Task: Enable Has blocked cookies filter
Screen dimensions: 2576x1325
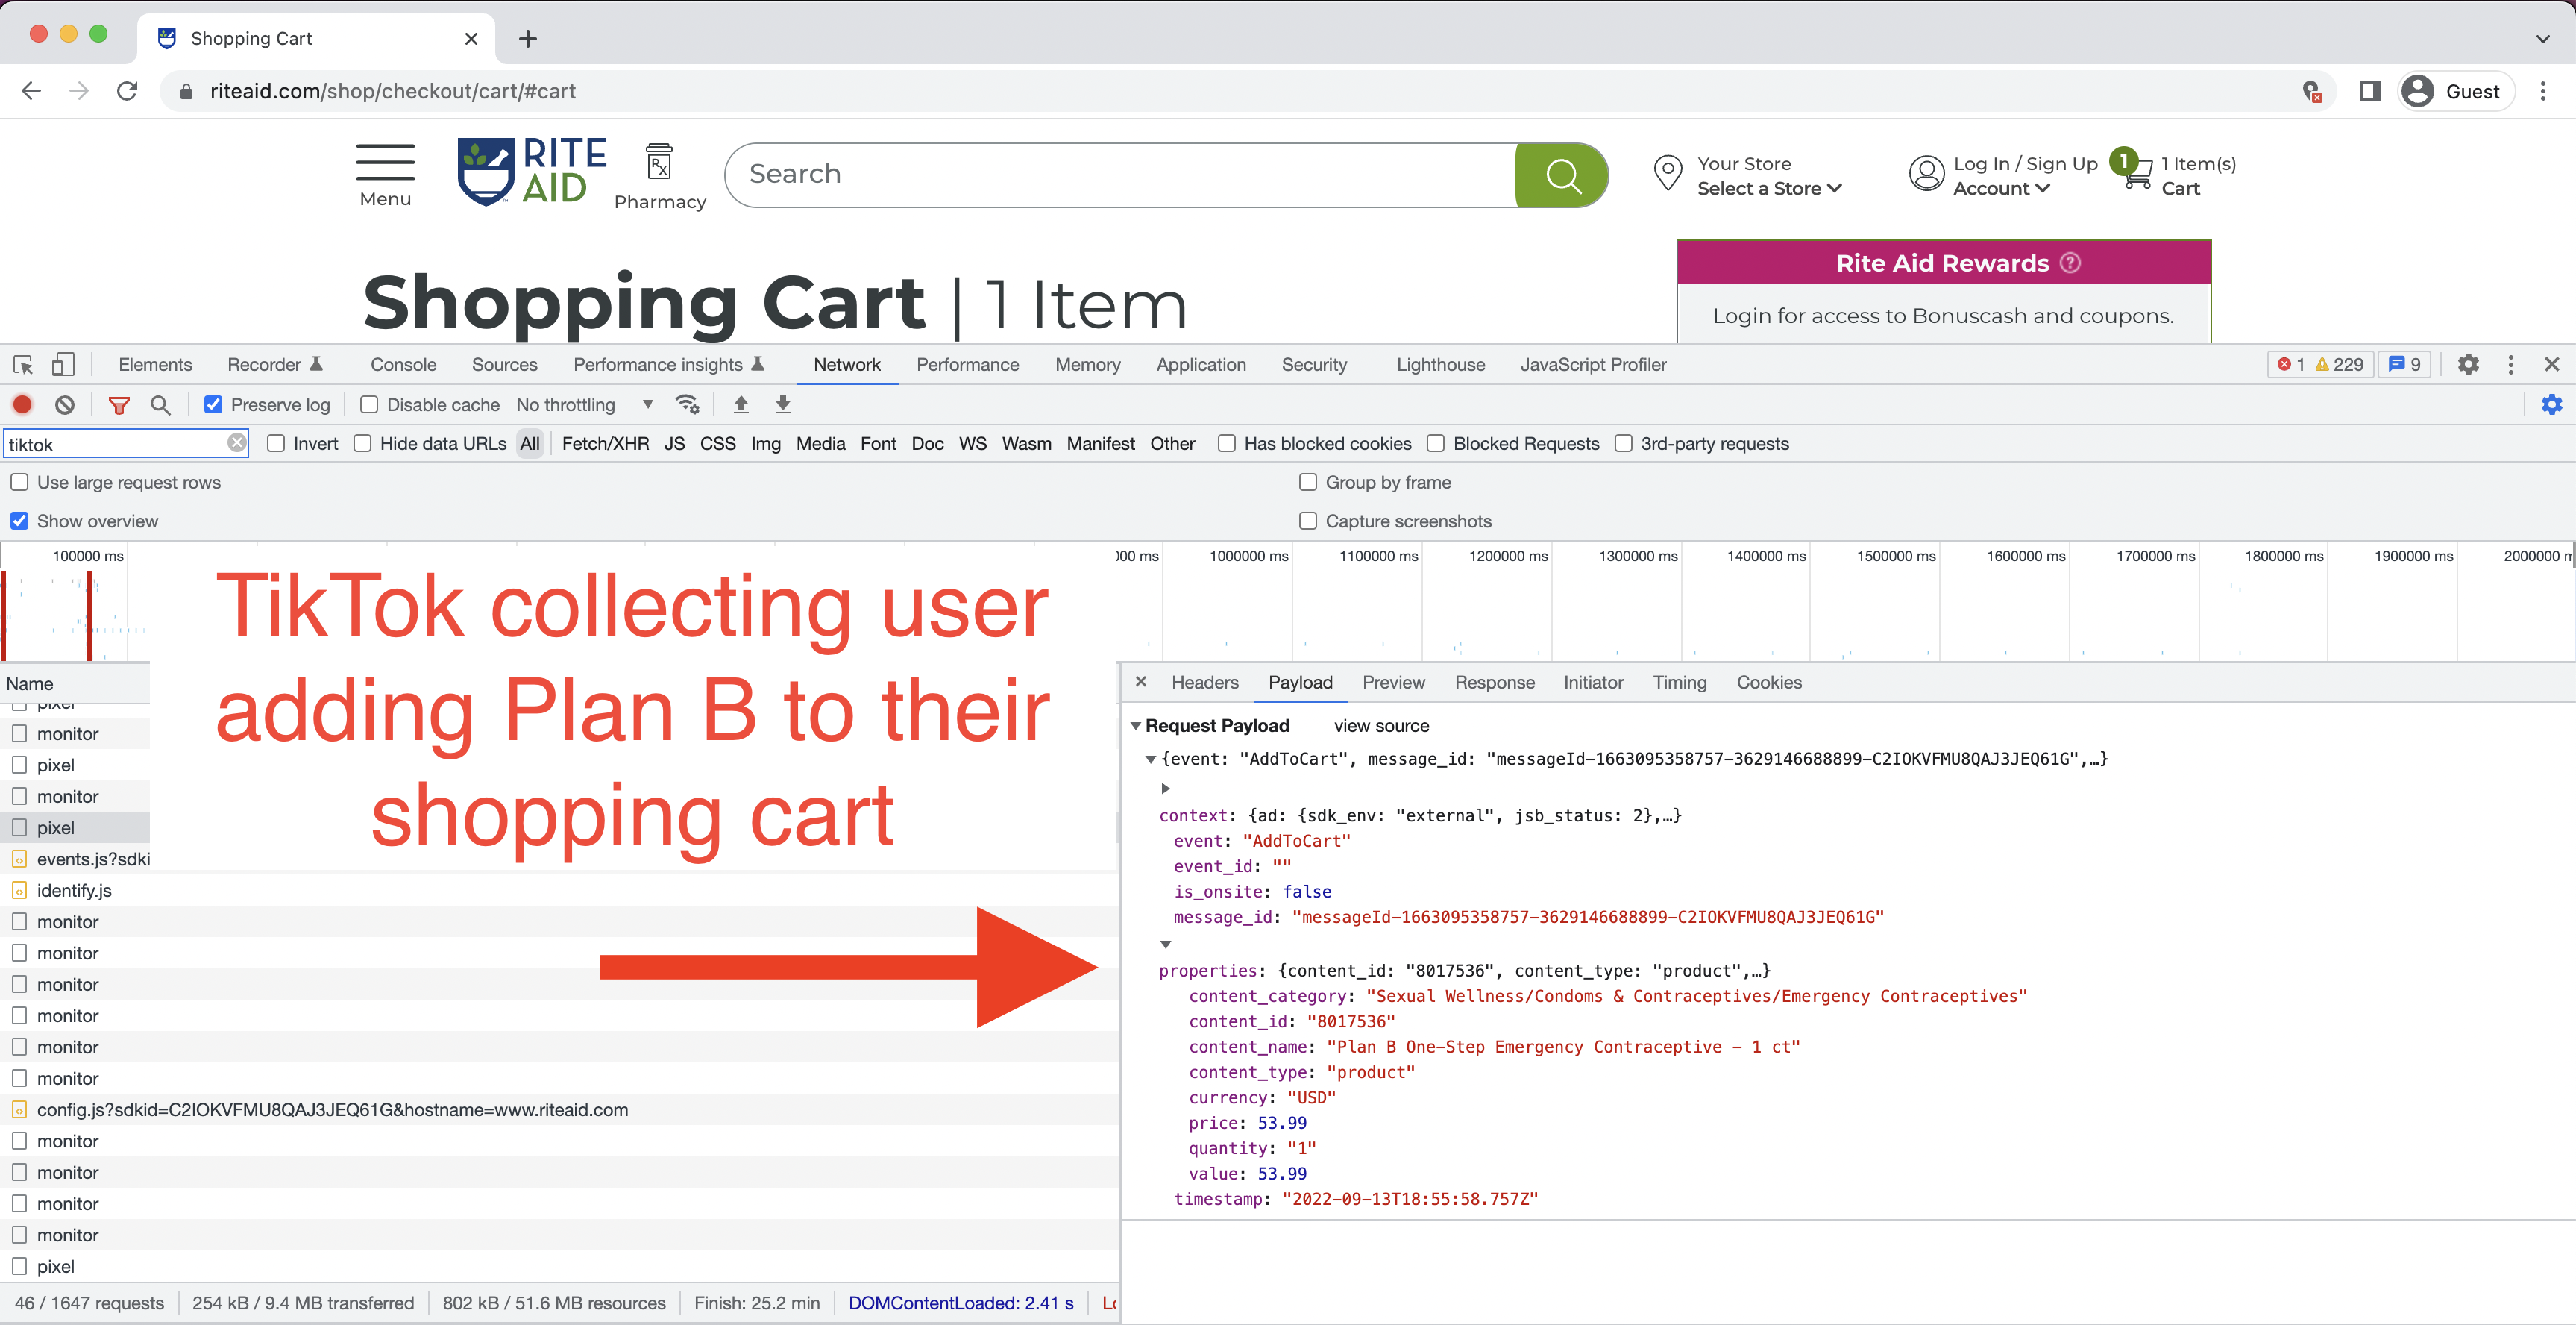Action: [1227, 444]
